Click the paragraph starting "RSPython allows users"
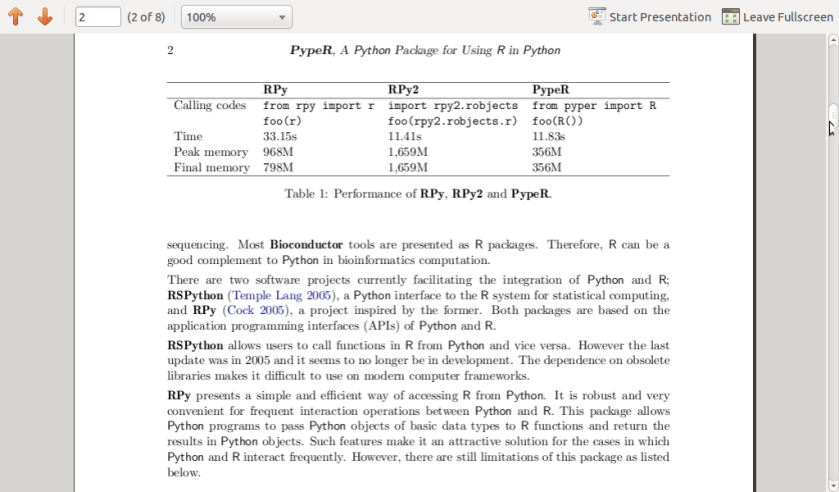This screenshot has height=492, width=839. point(418,360)
